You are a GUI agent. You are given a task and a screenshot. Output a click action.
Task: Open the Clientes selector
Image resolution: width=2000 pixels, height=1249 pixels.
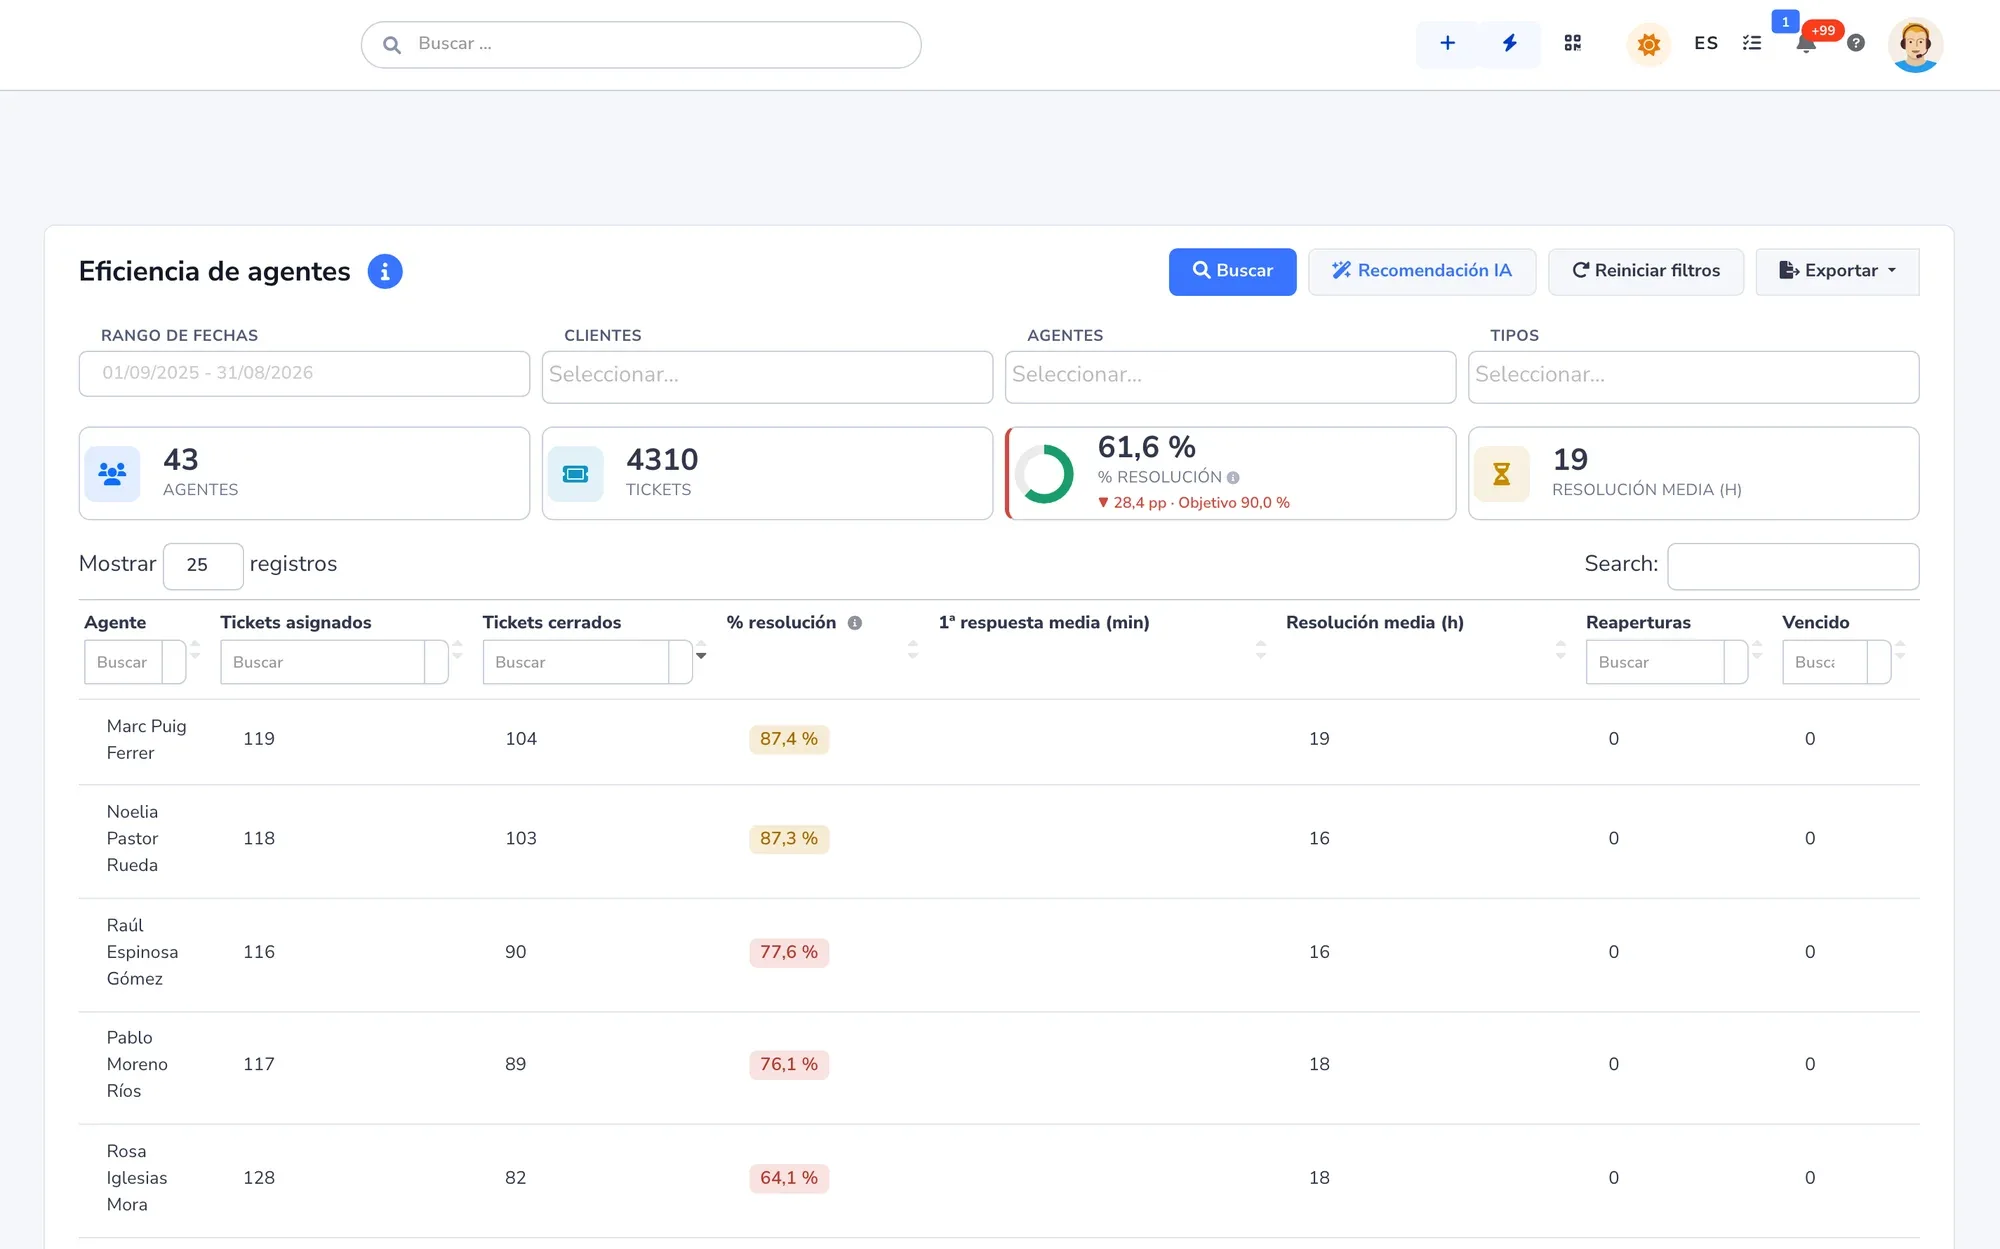tap(767, 376)
